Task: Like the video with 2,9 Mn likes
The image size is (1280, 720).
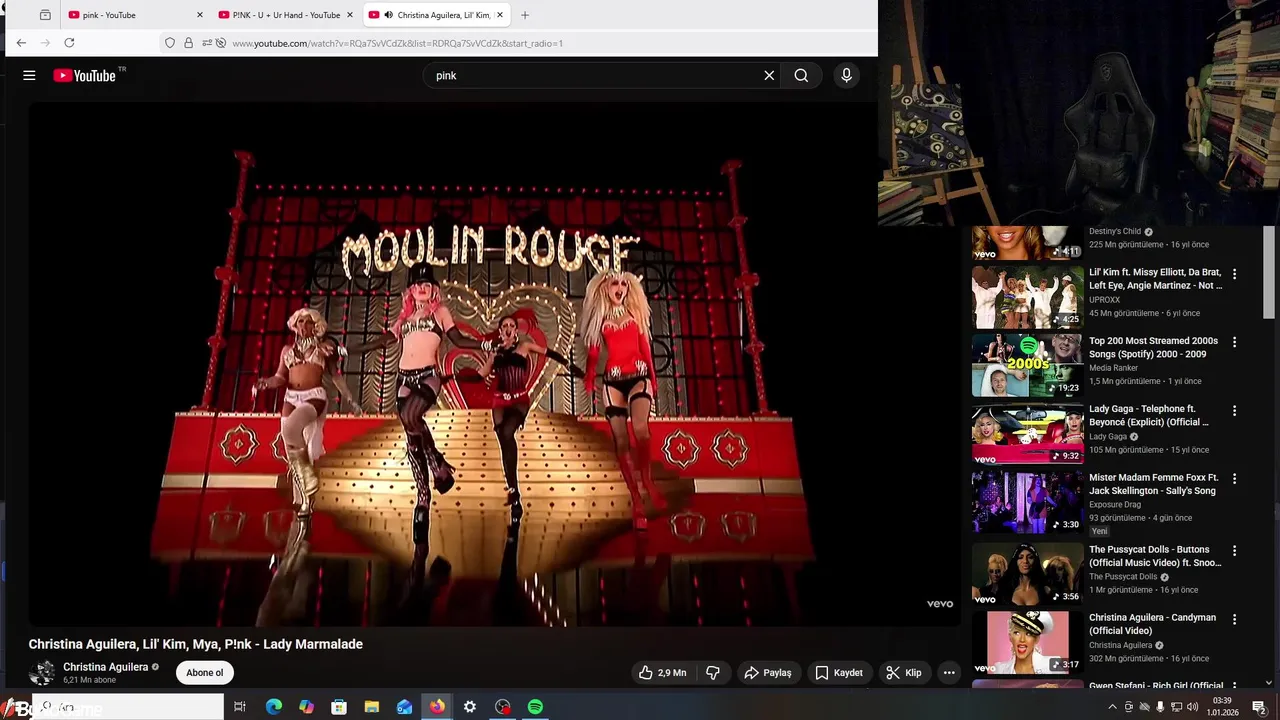Action: [x=662, y=673]
